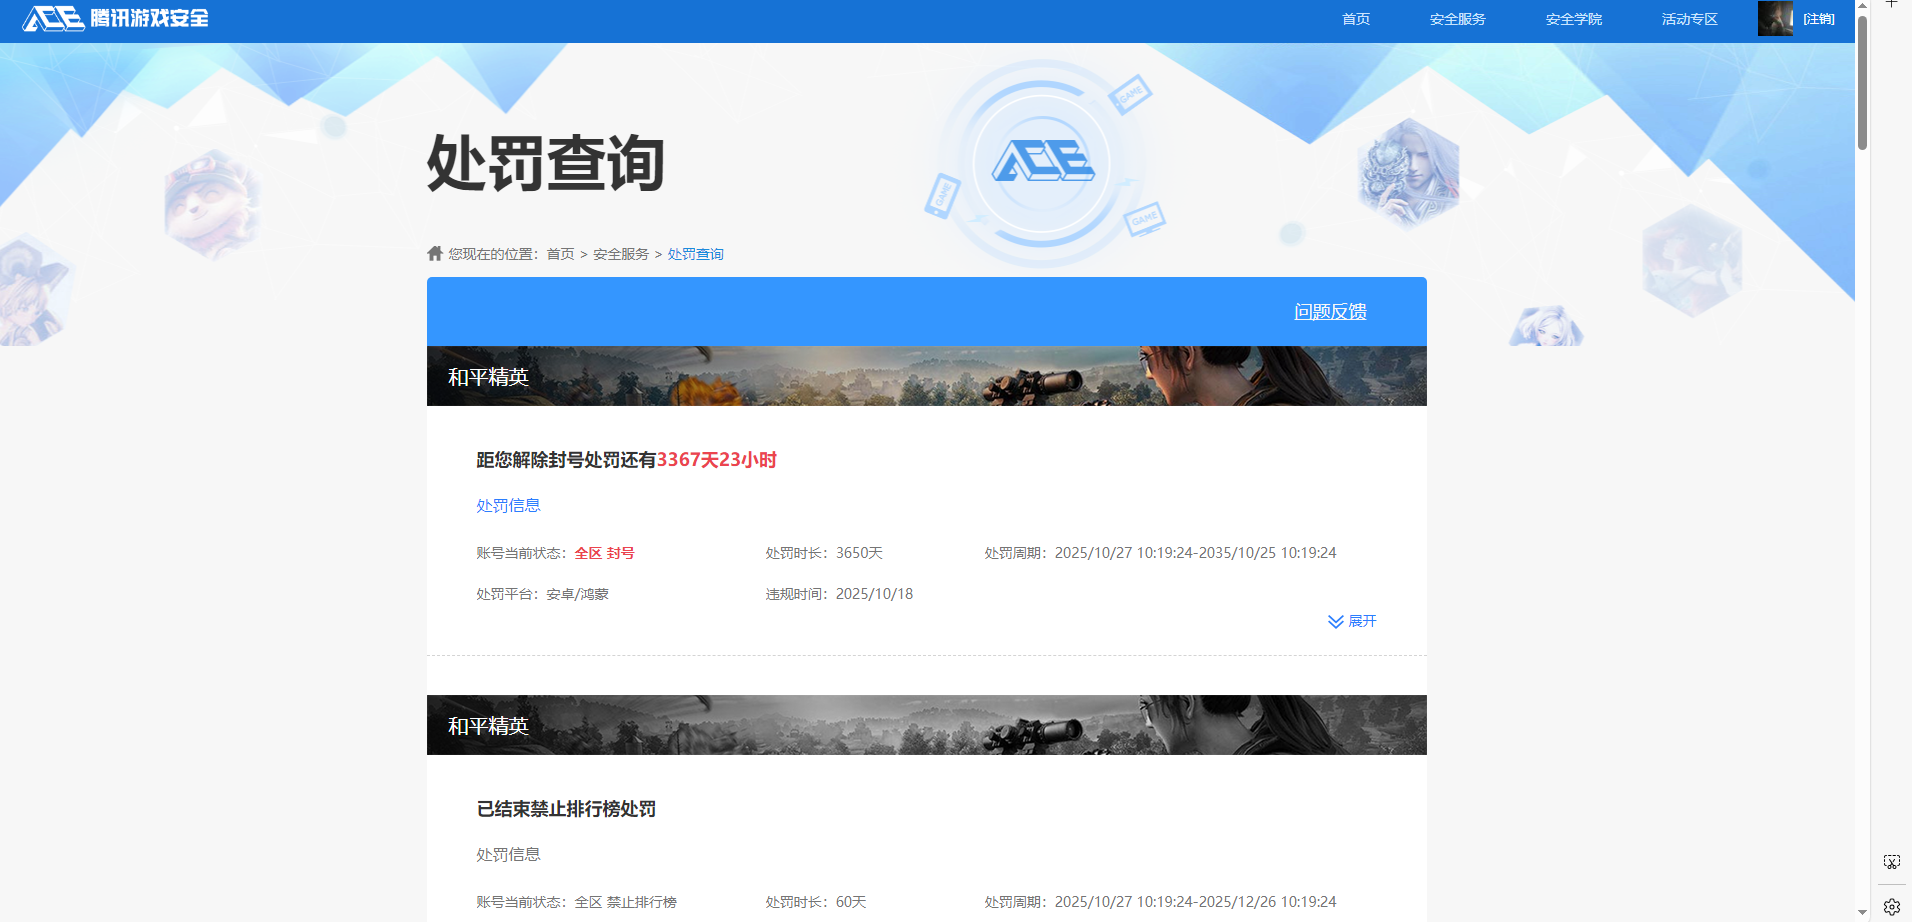Click the 处罚平台：安卓/鸿蒙 text

tap(542, 594)
